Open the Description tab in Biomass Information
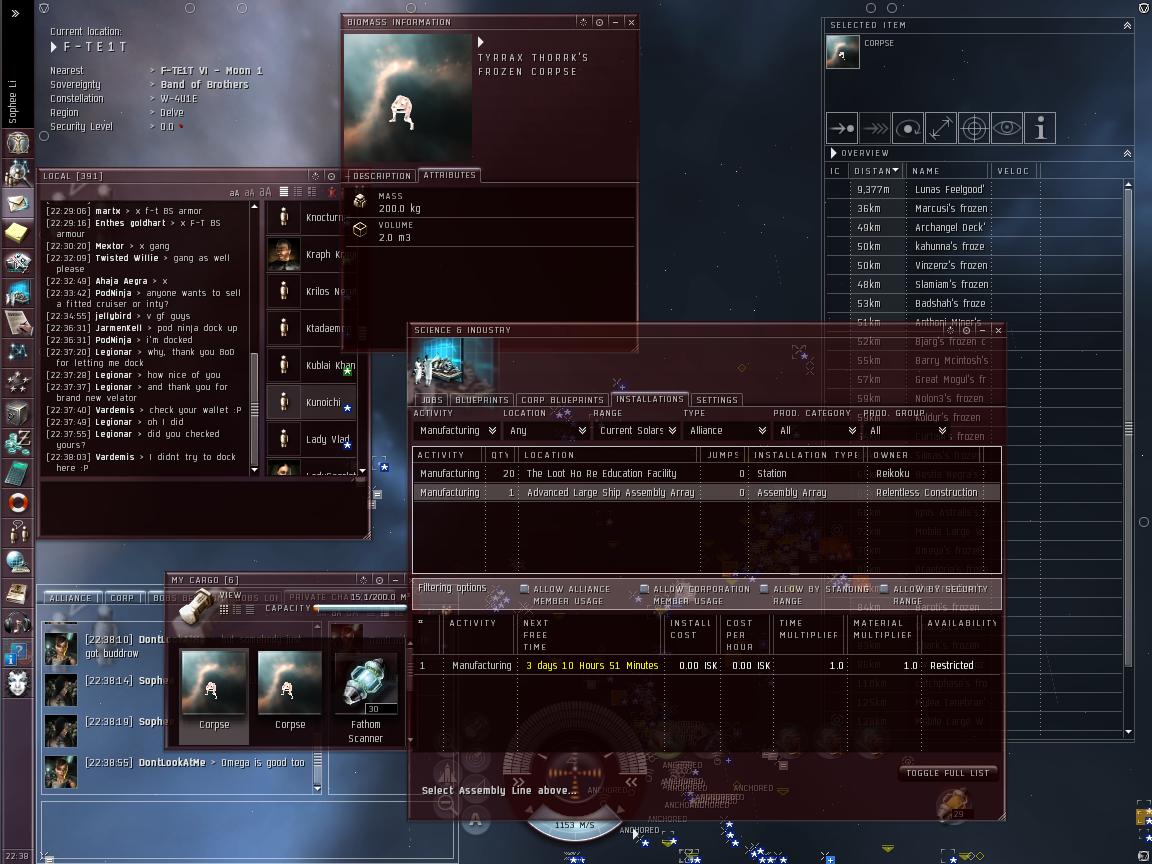The width and height of the screenshot is (1152, 864). pos(381,176)
